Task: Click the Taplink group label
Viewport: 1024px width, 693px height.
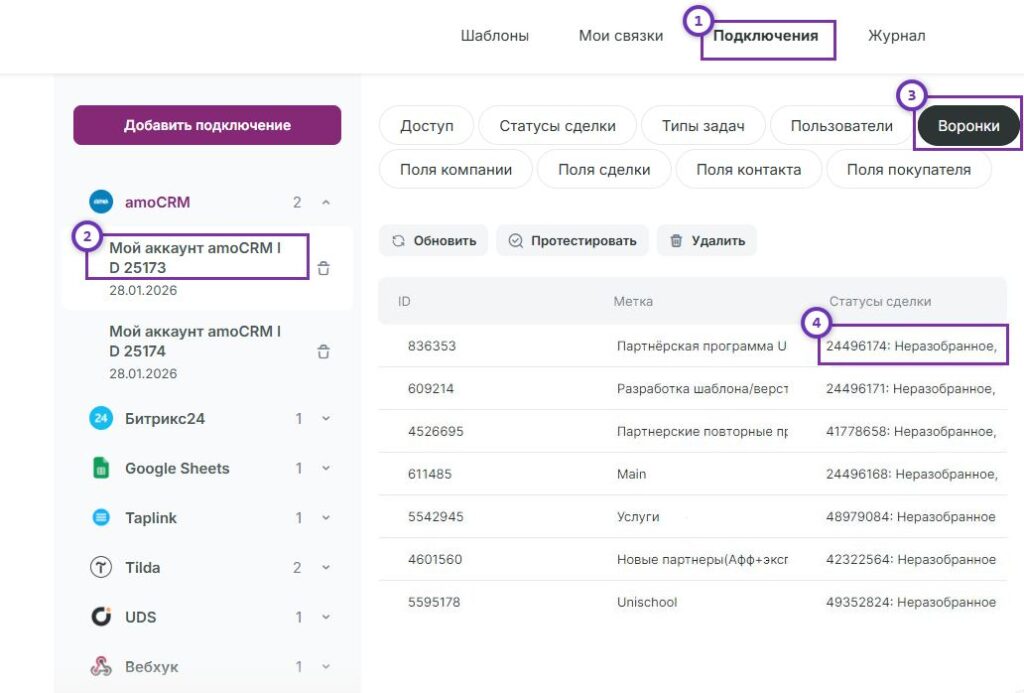Action: coord(151,517)
